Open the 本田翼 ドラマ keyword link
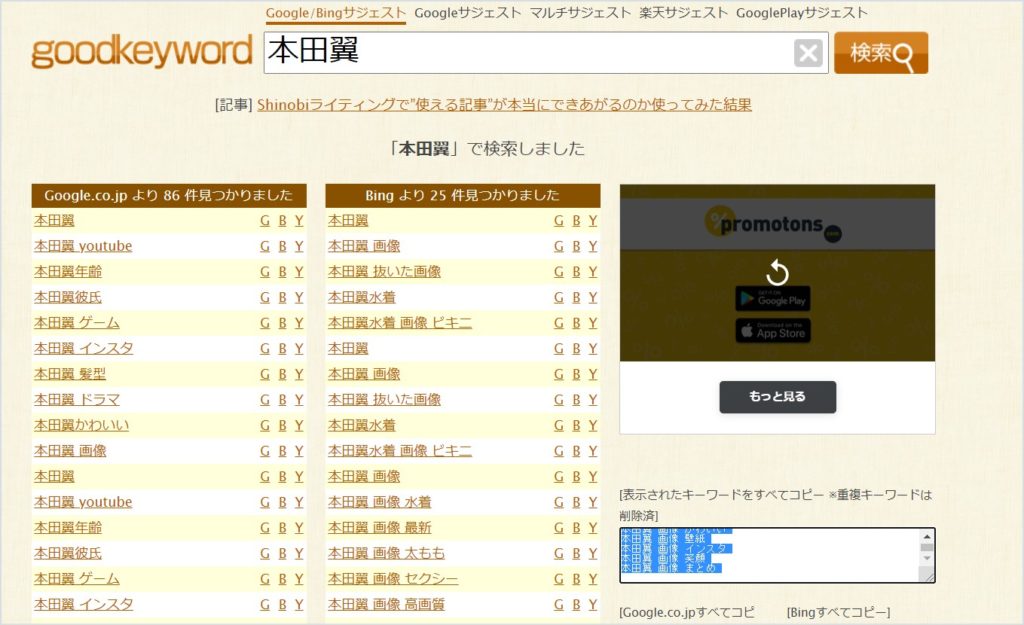The image size is (1024, 625). click(x=77, y=400)
